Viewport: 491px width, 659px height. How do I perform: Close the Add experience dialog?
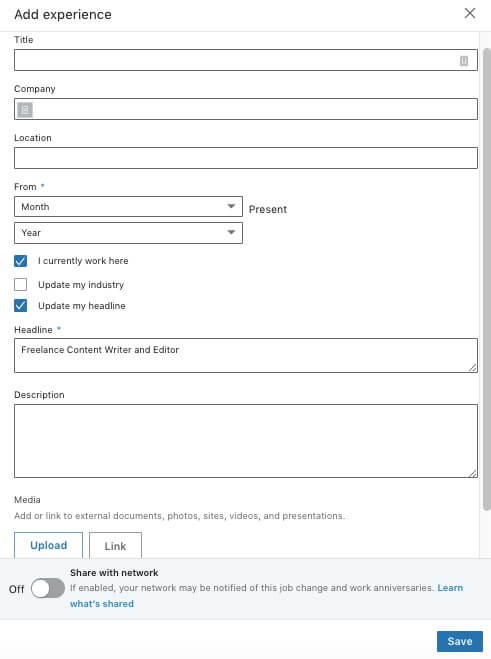pos(470,13)
